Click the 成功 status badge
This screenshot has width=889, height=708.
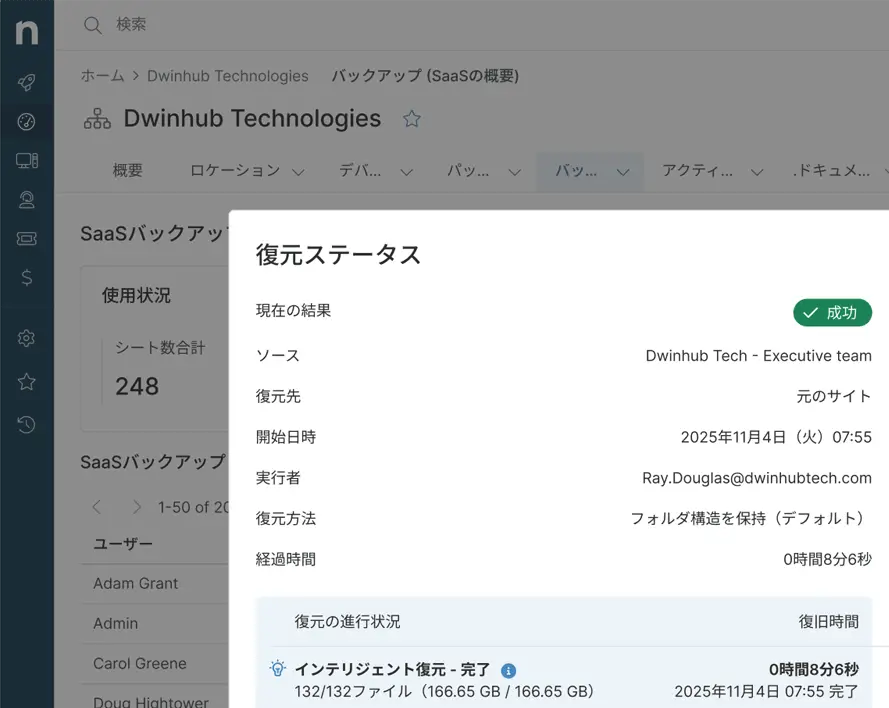[x=832, y=312]
